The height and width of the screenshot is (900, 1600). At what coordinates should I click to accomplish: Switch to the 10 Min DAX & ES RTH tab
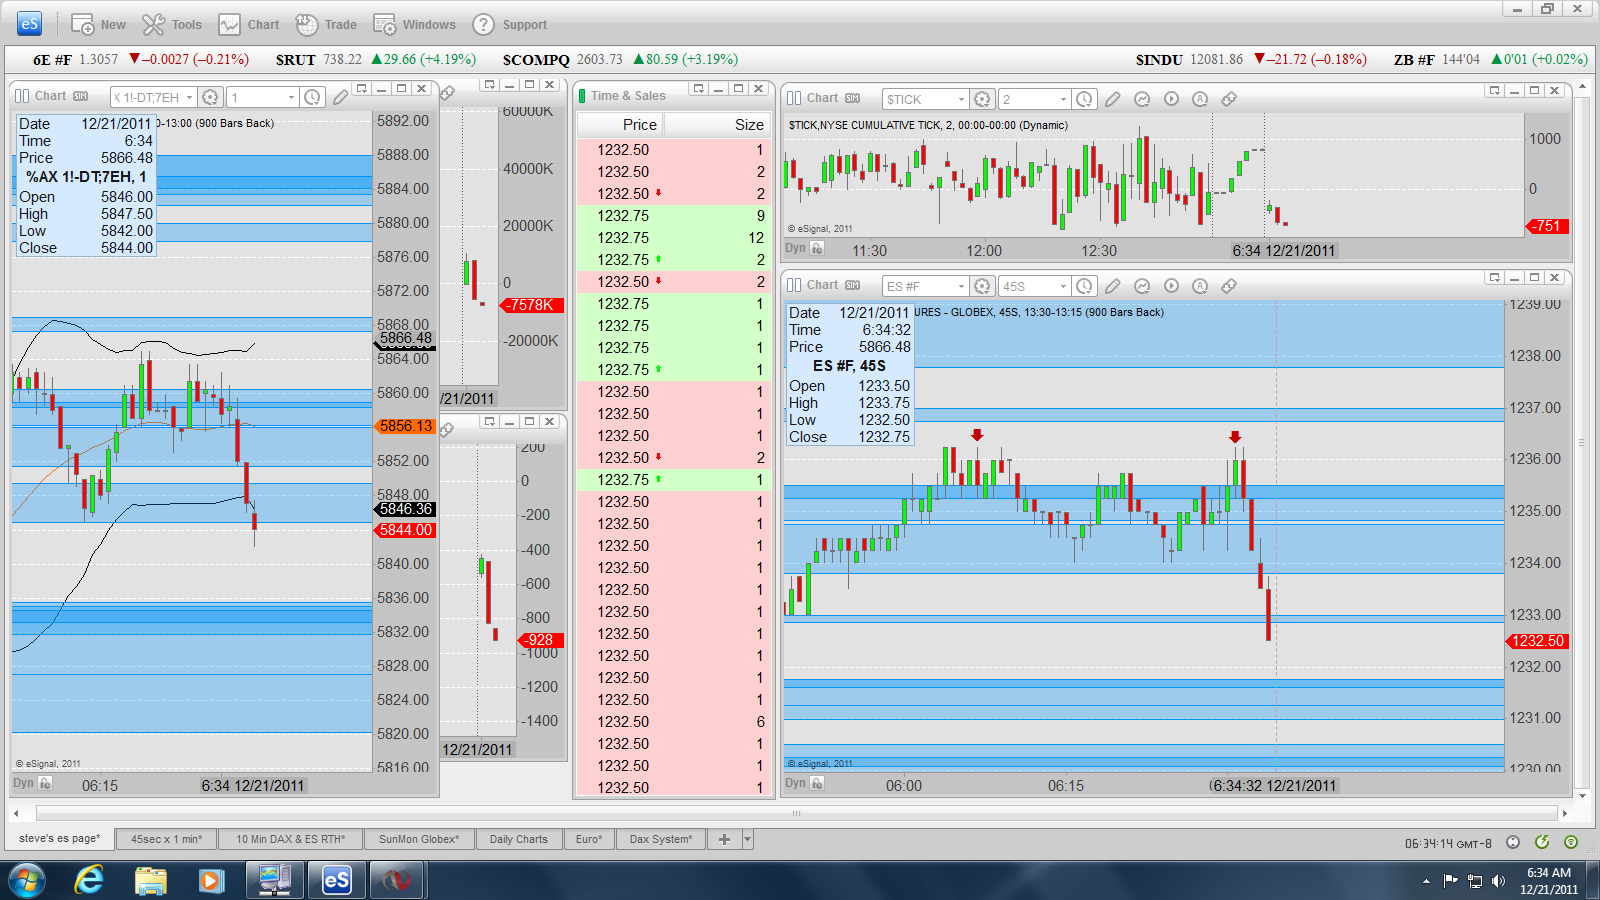[290, 840]
